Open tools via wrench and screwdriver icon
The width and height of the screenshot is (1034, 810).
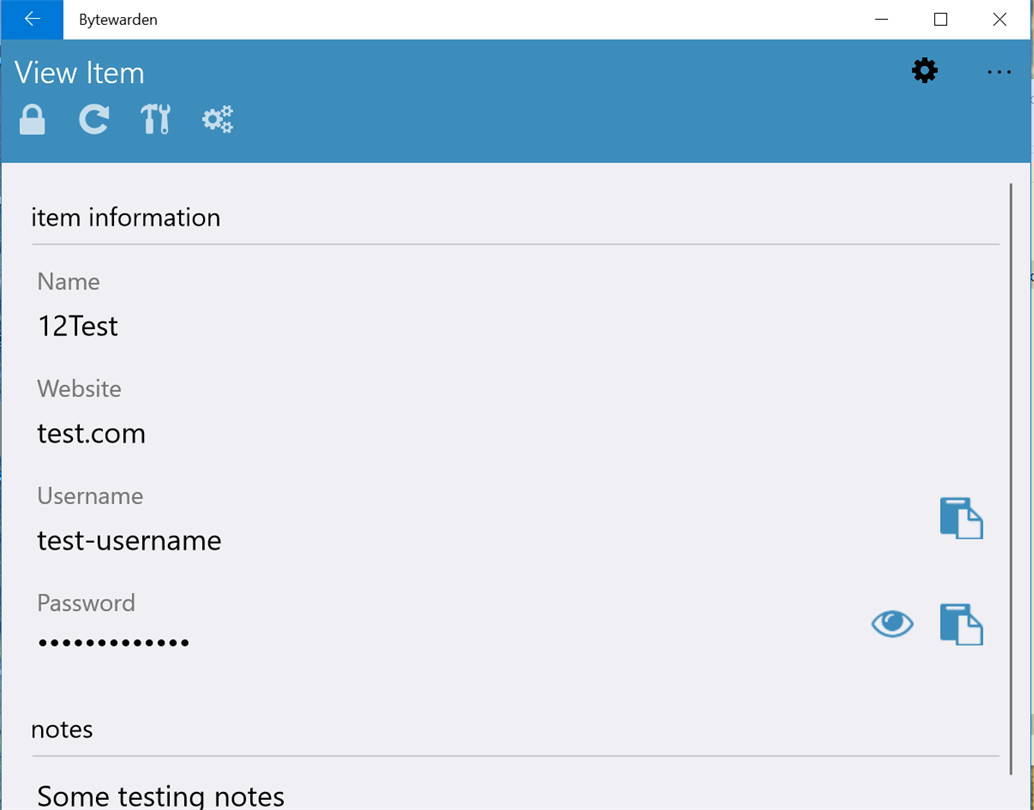pos(156,119)
